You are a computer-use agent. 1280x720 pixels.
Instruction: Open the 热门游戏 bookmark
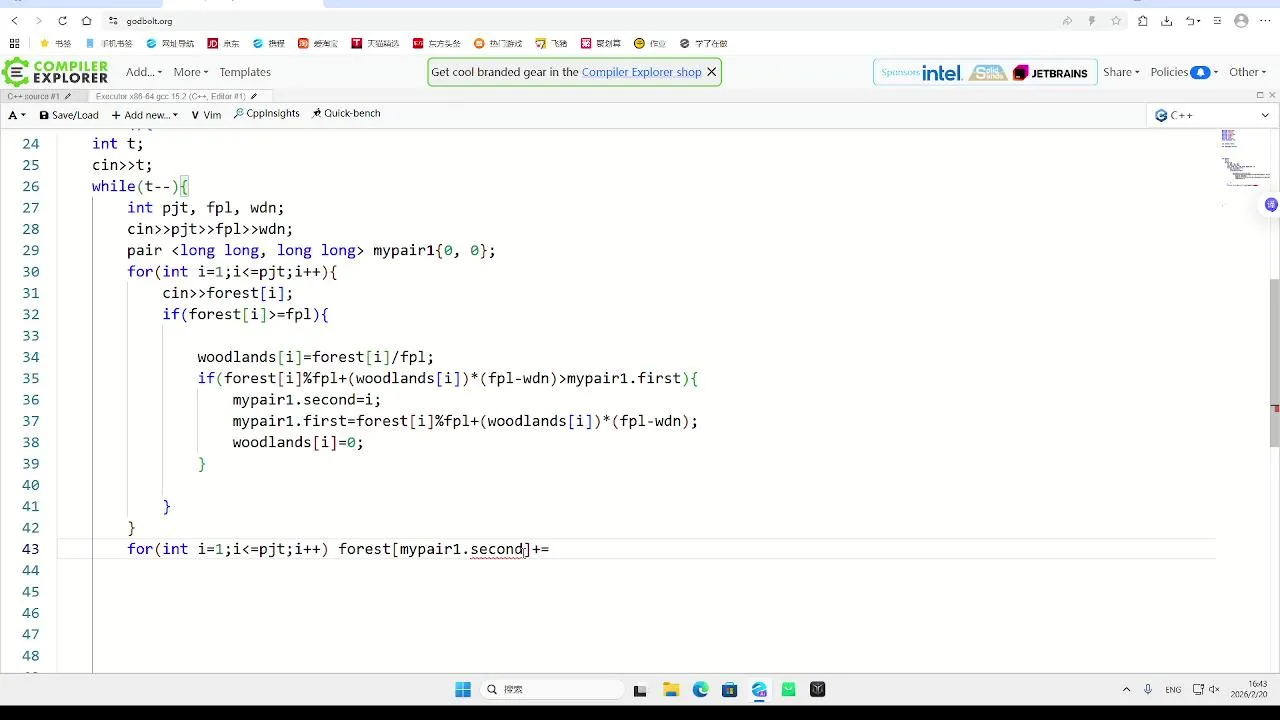[x=497, y=44]
